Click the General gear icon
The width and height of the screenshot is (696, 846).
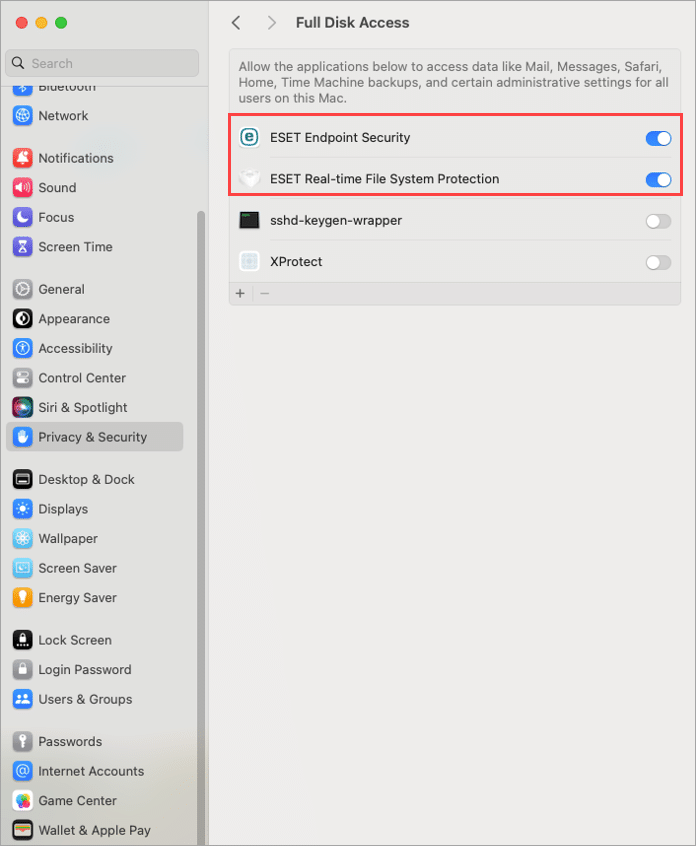[23, 289]
